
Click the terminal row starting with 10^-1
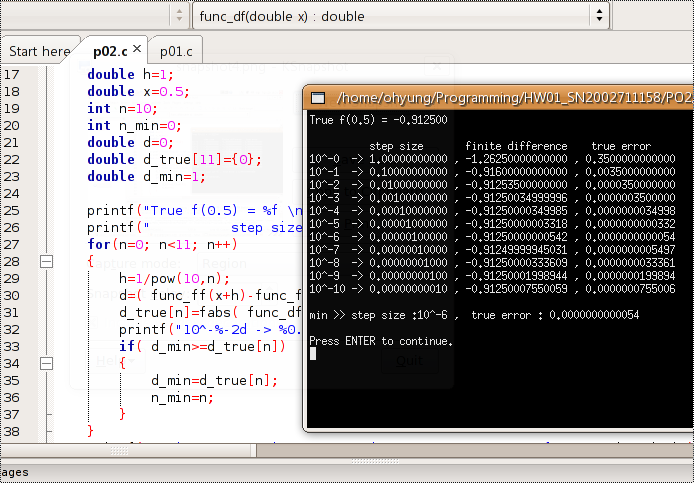(492, 172)
